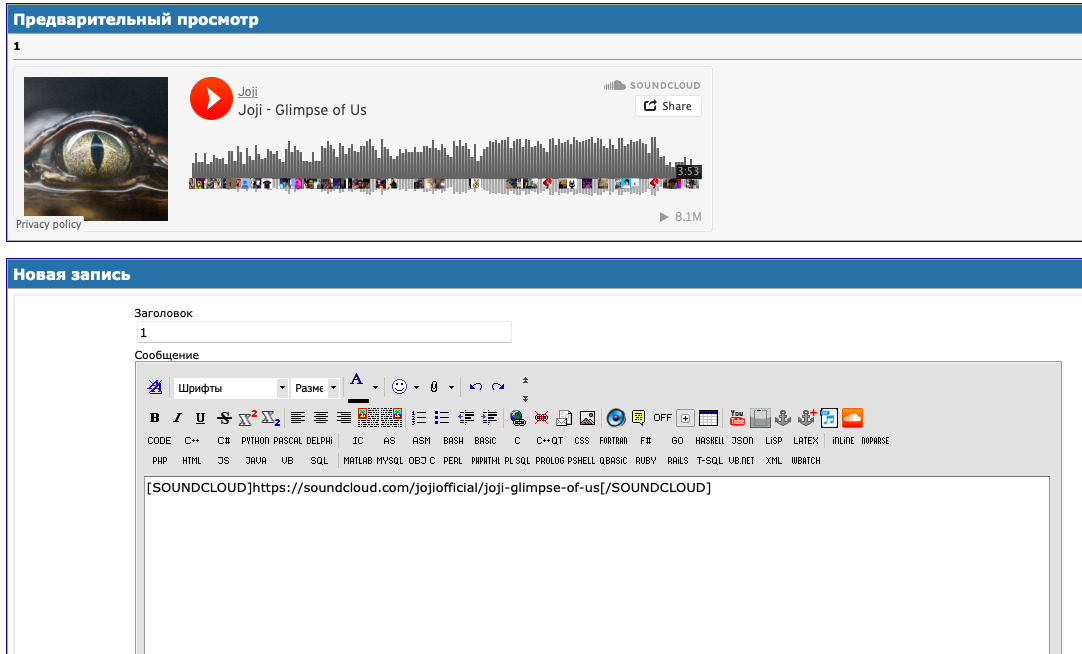This screenshot has width=1082, height=654.
Task: Click the Remove Formatting icon
Action: coord(155,387)
